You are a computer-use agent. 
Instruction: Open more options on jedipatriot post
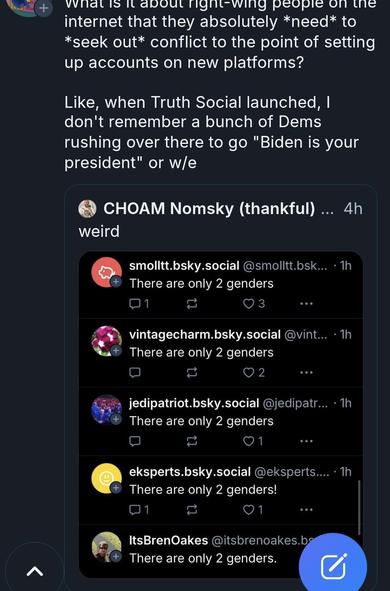(306, 441)
